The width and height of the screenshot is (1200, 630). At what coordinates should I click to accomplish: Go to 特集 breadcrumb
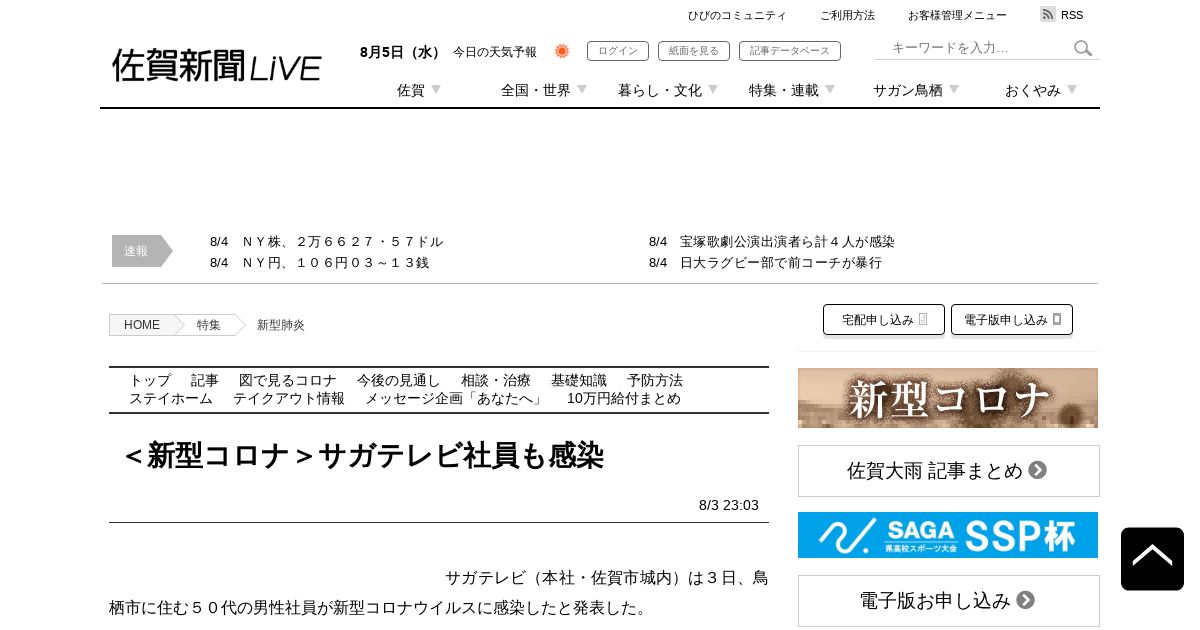[x=209, y=325]
